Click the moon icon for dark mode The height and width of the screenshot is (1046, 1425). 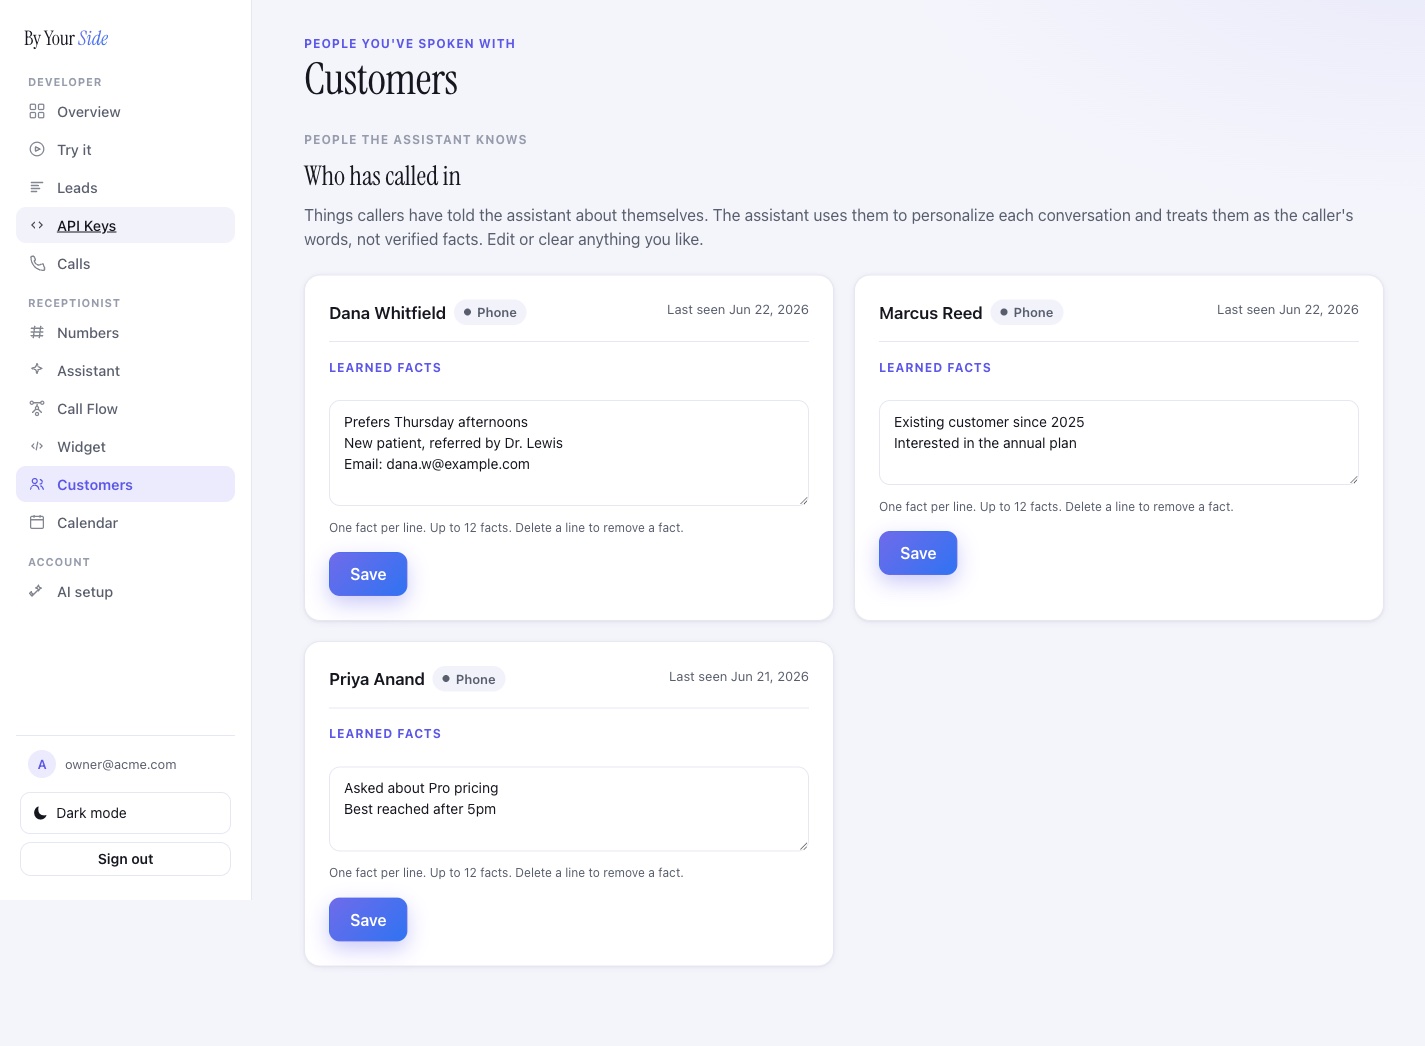[40, 813]
